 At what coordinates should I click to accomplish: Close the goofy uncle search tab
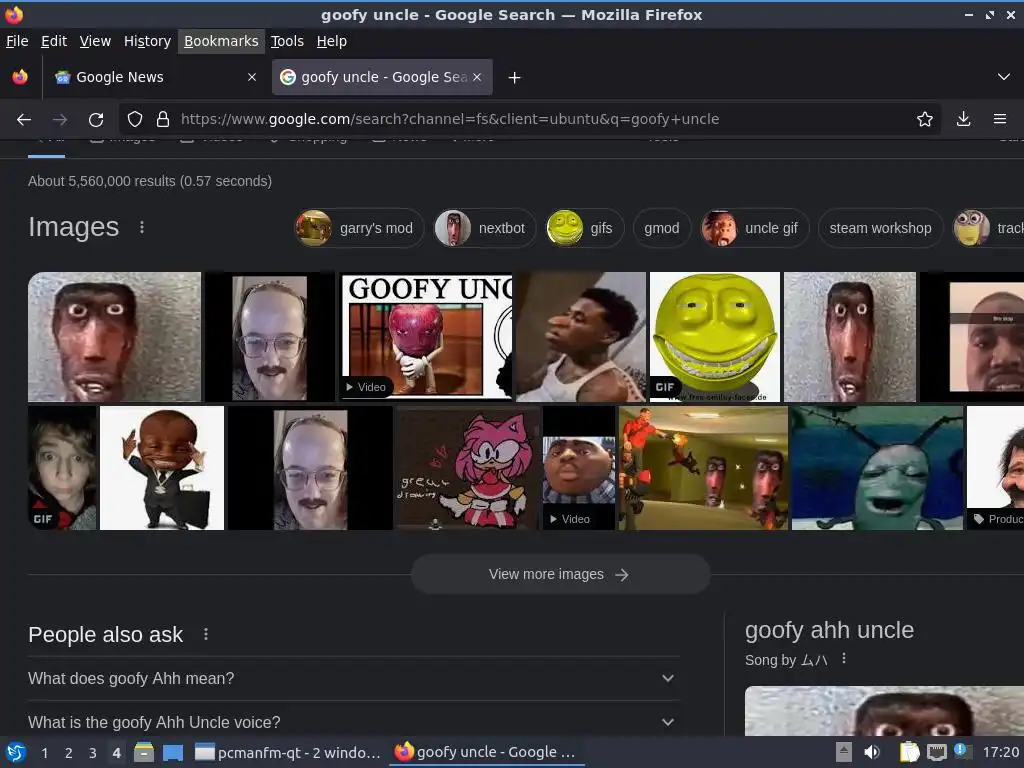(477, 77)
